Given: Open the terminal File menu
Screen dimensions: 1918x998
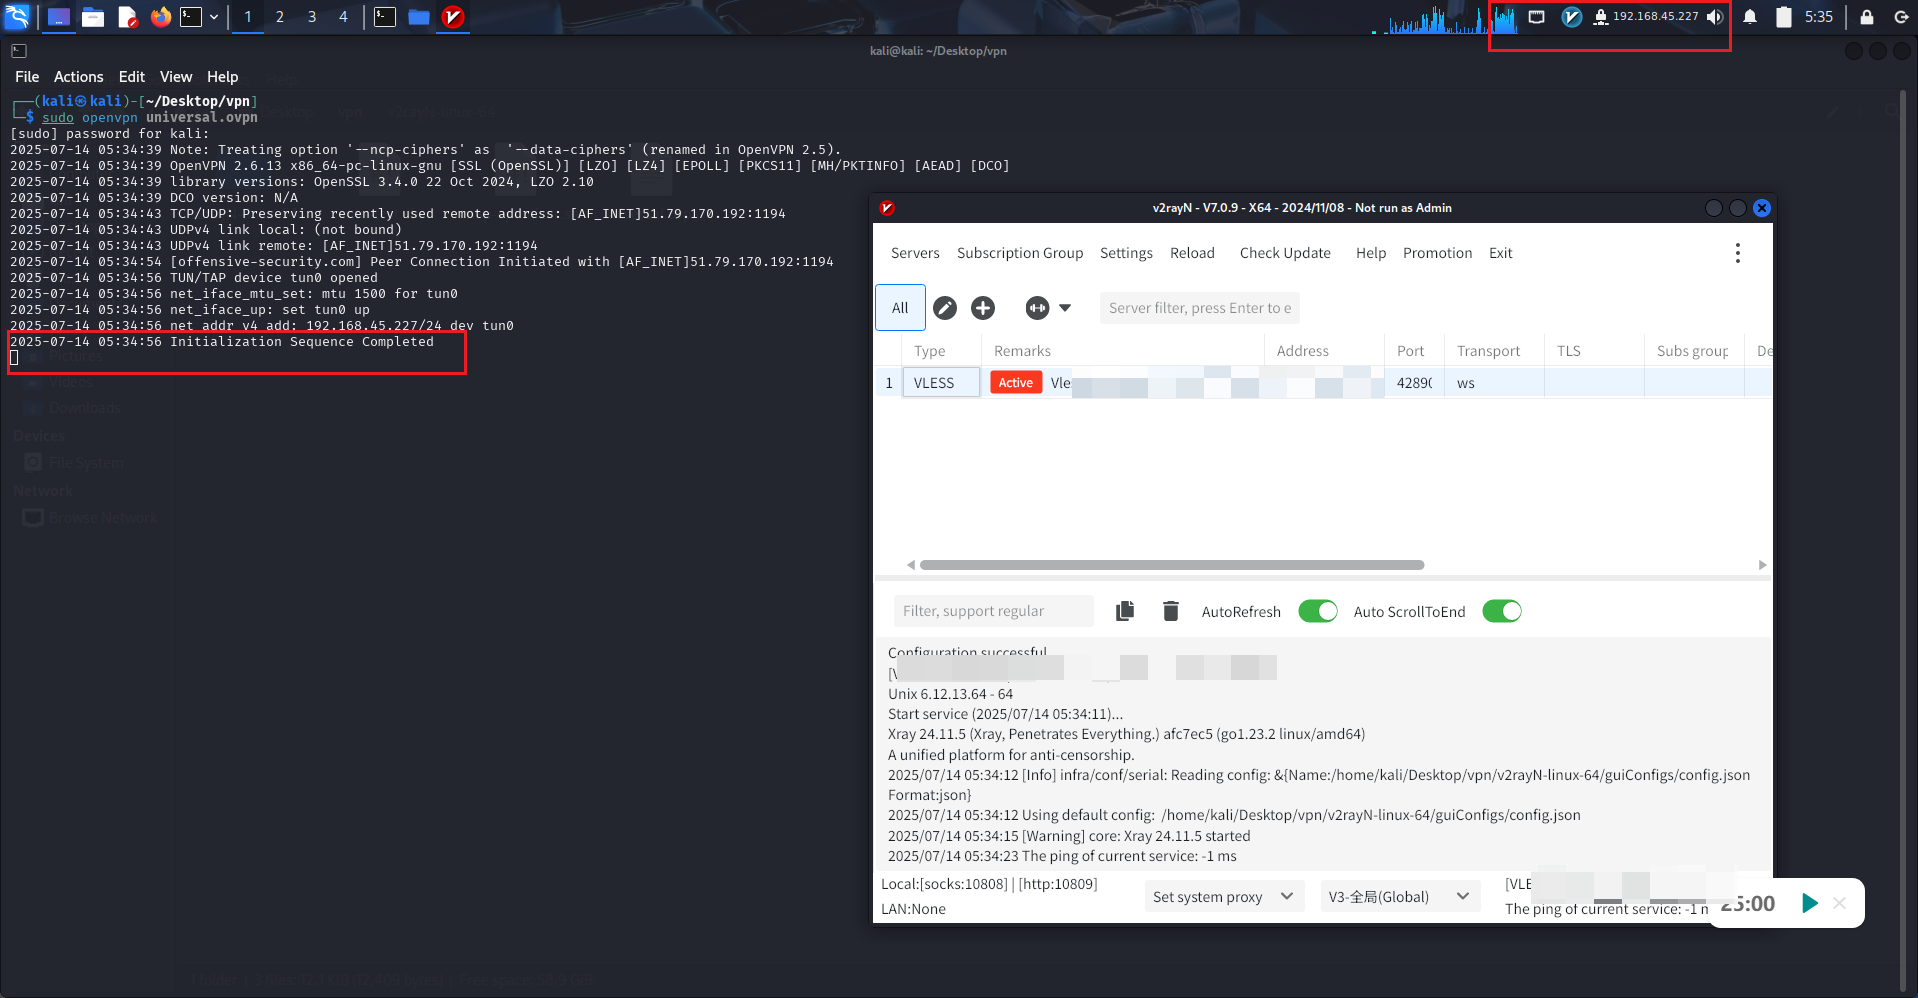Looking at the screenshot, I should (x=27, y=77).
